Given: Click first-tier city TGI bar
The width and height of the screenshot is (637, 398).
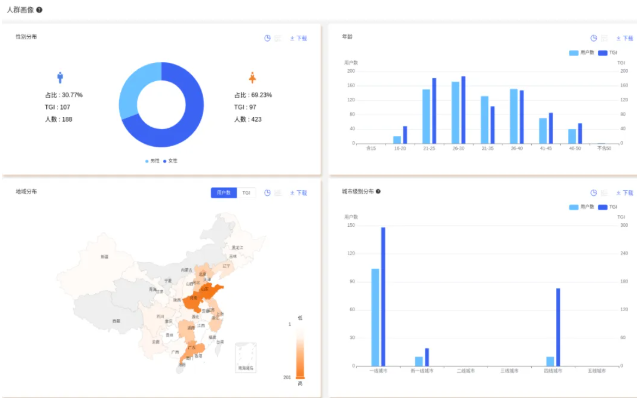Looking at the screenshot, I should [383, 296].
